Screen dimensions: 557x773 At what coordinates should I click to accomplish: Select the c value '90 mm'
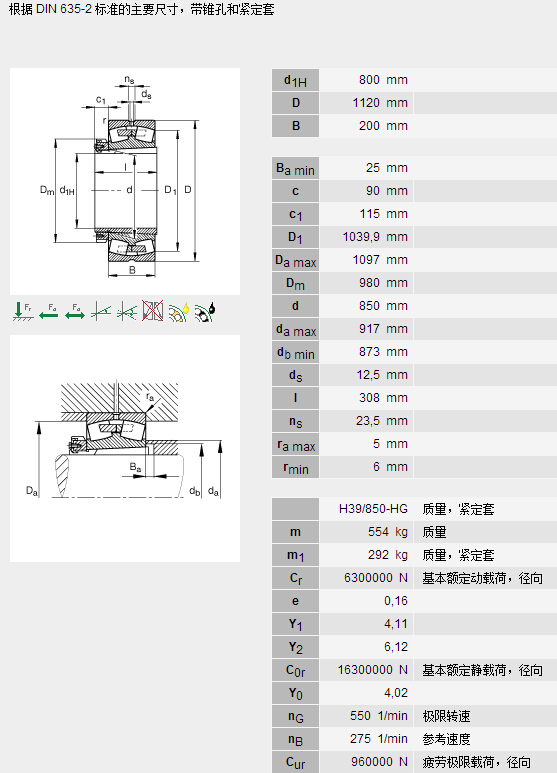click(x=386, y=191)
